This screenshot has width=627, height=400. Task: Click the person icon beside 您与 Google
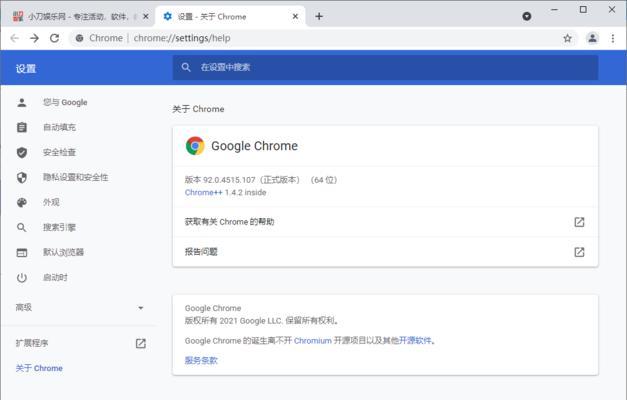tap(22, 102)
